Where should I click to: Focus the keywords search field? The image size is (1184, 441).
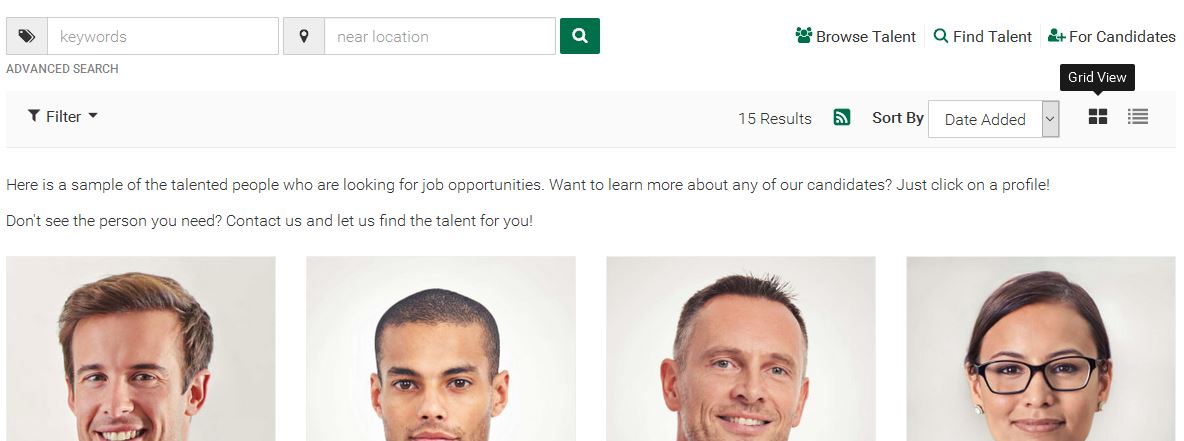pos(163,36)
